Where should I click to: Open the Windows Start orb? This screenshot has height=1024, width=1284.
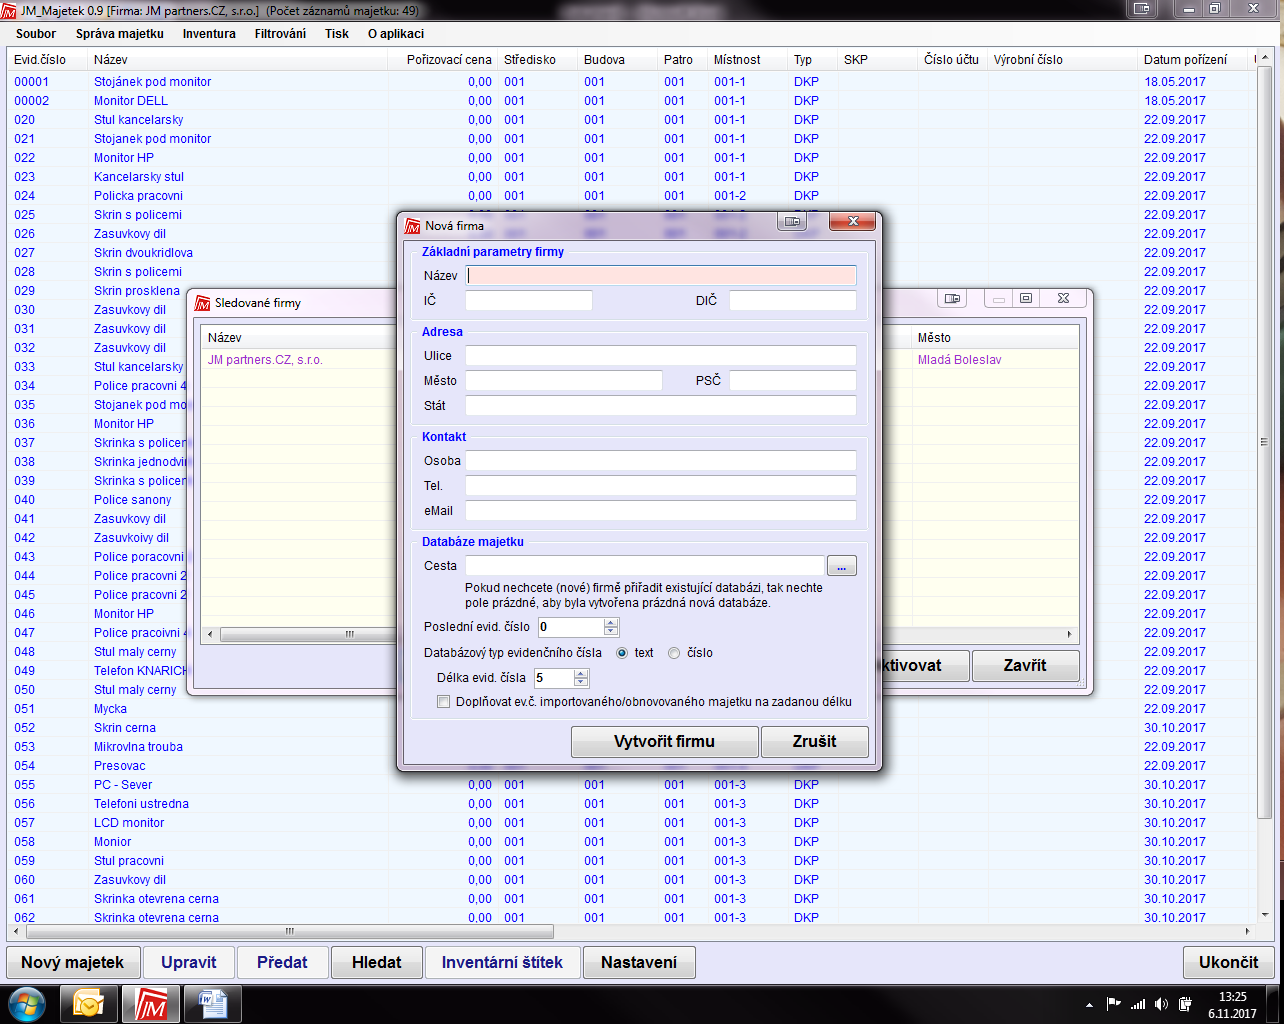pyautogui.click(x=27, y=1003)
